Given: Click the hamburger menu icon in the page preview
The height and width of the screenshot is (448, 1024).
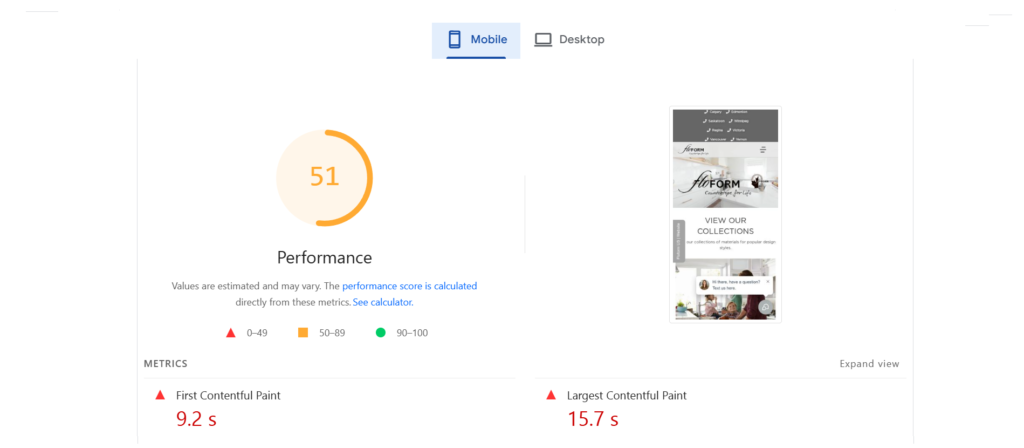Looking at the screenshot, I should tap(763, 150).
